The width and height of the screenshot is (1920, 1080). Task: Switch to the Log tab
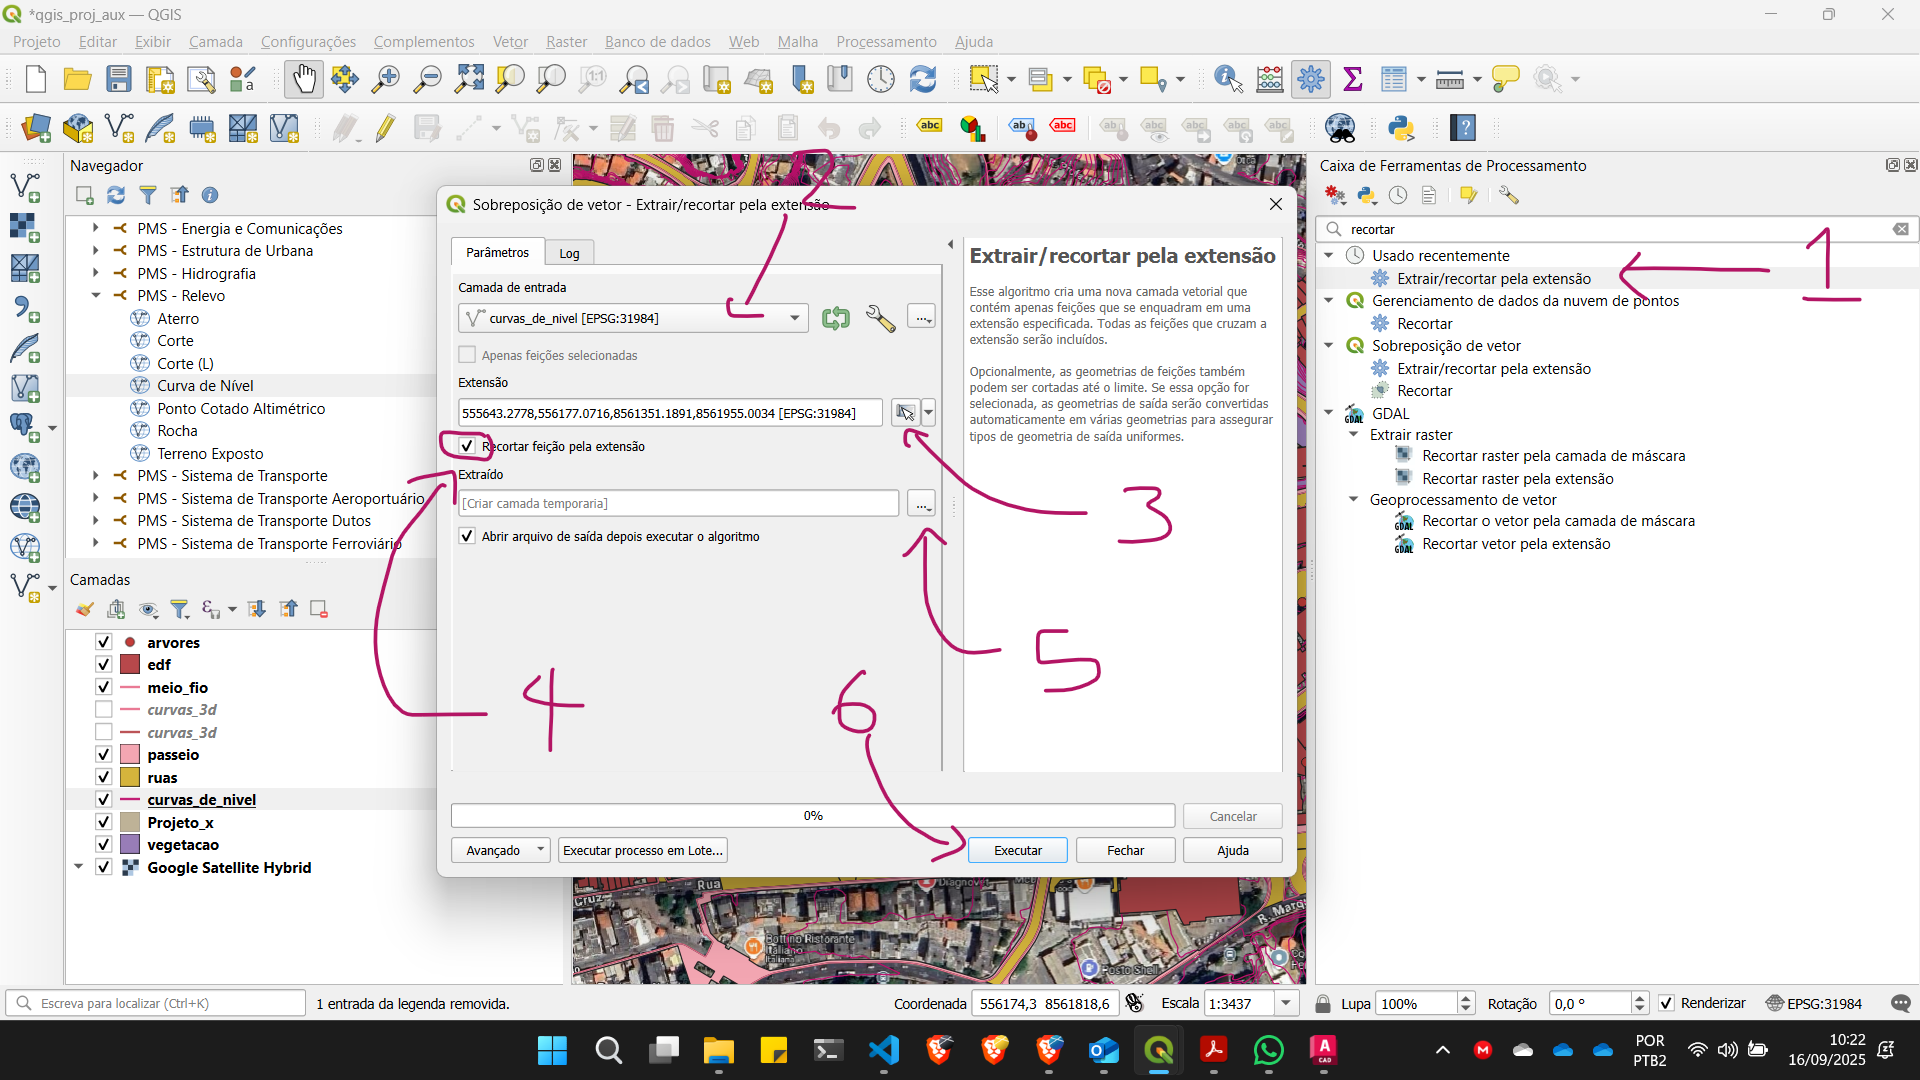tap(569, 253)
